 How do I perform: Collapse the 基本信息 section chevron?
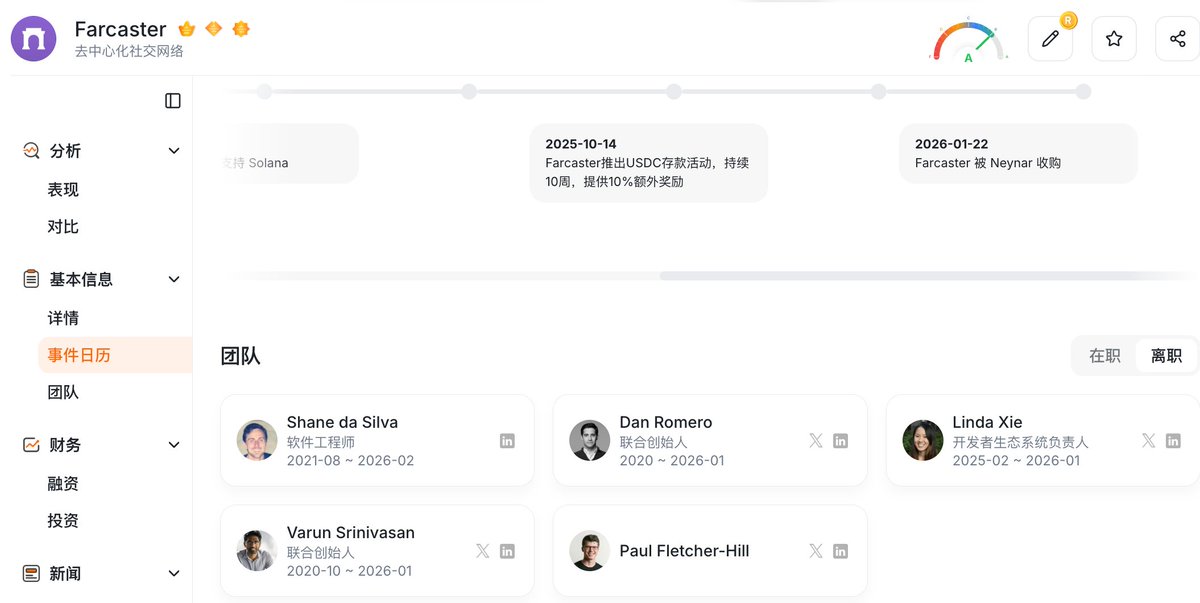coord(174,280)
